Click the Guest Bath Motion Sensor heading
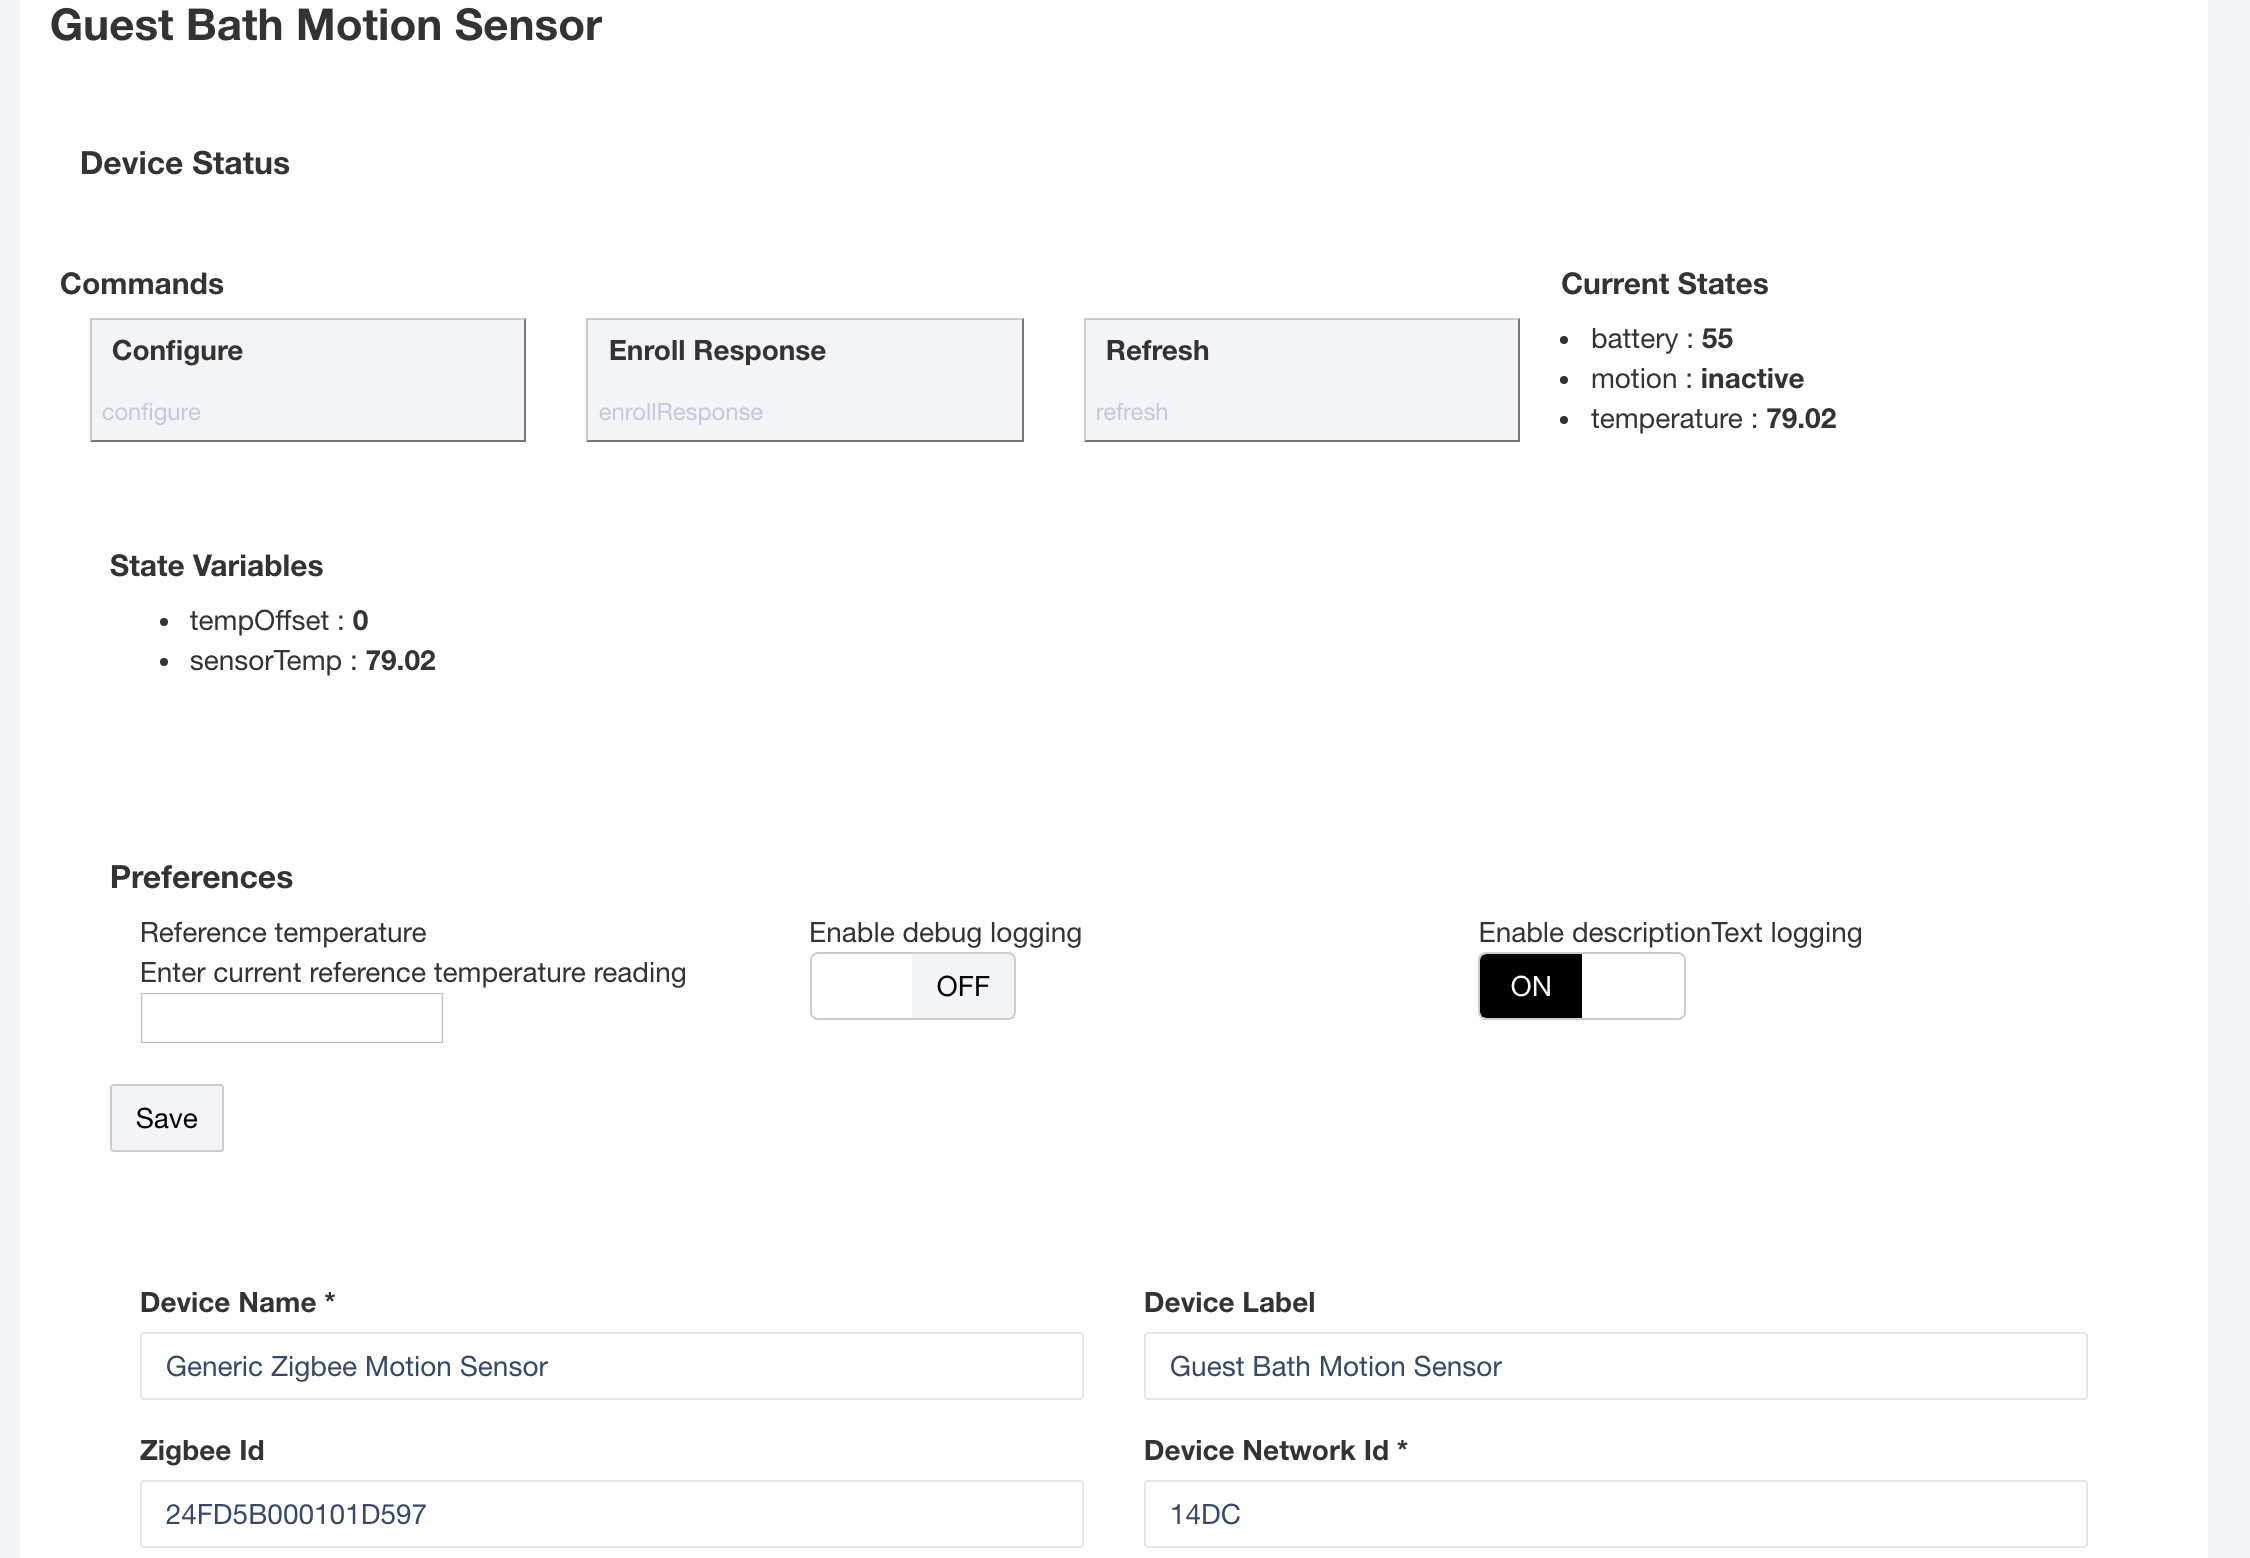 tap(326, 25)
